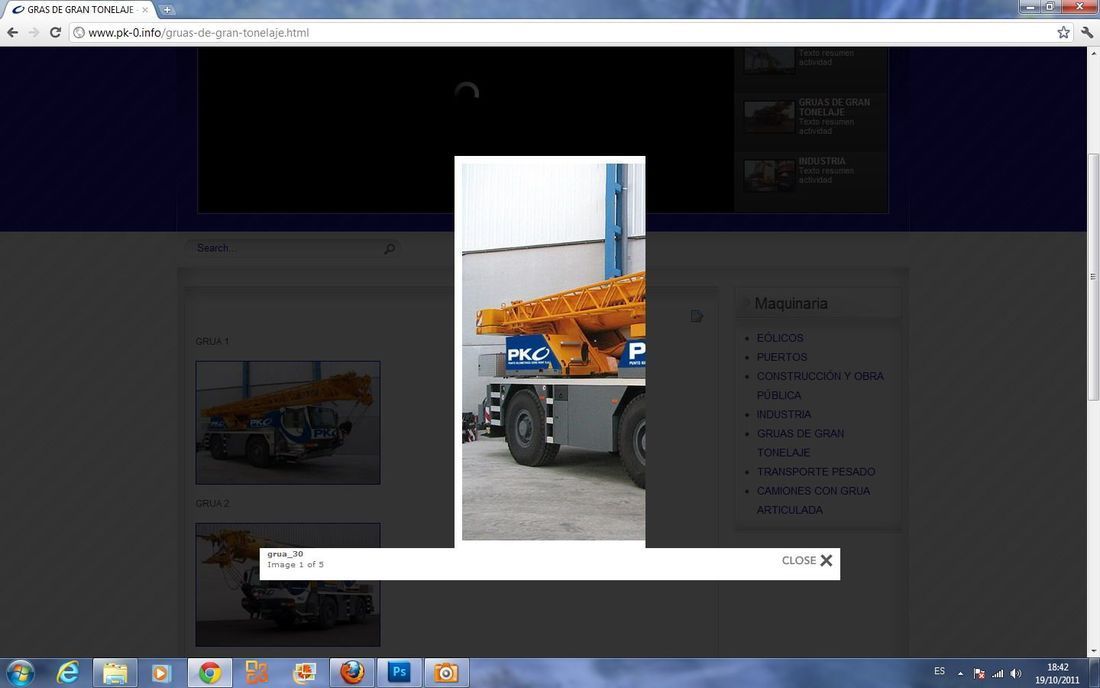The height and width of the screenshot is (688, 1100).
Task: Click the edit article icon above the gallery
Action: pyautogui.click(x=697, y=316)
